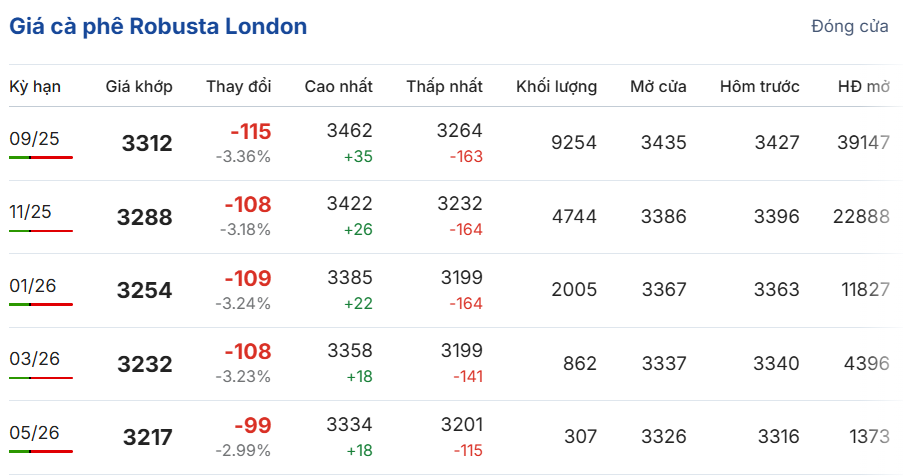Screen dimensions: 912x476
Task: Open the Giá cà phê Robusta London title
Action: [x=158, y=27]
